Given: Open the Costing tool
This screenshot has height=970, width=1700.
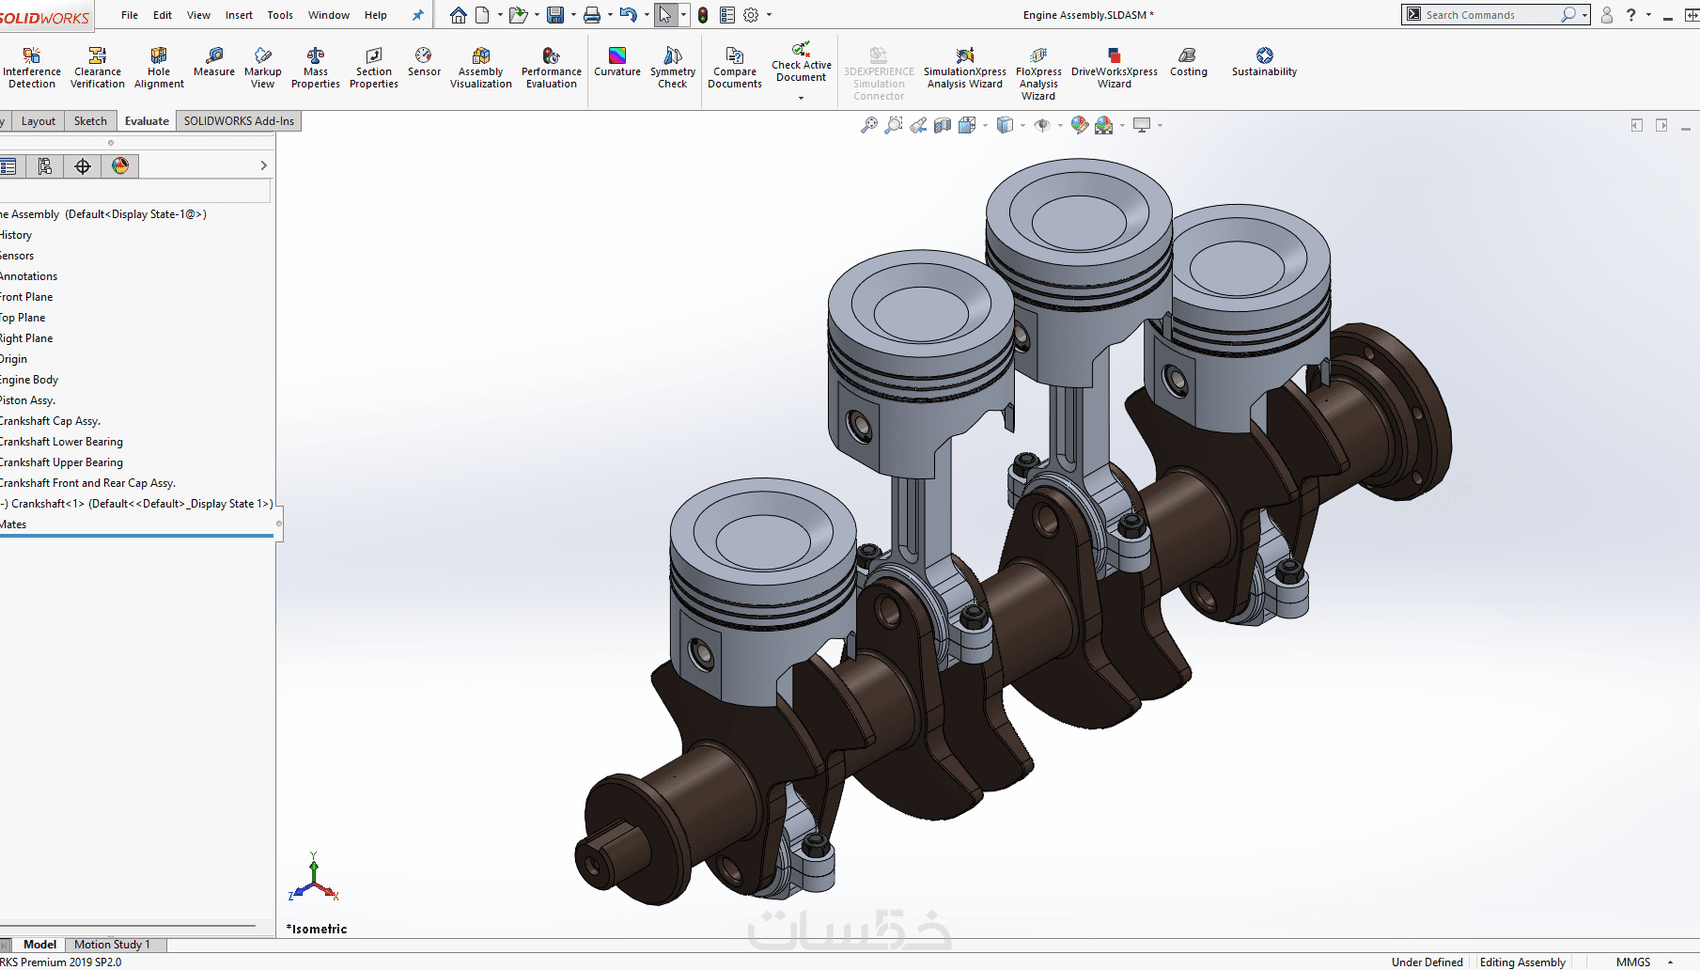Looking at the screenshot, I should point(1188,62).
